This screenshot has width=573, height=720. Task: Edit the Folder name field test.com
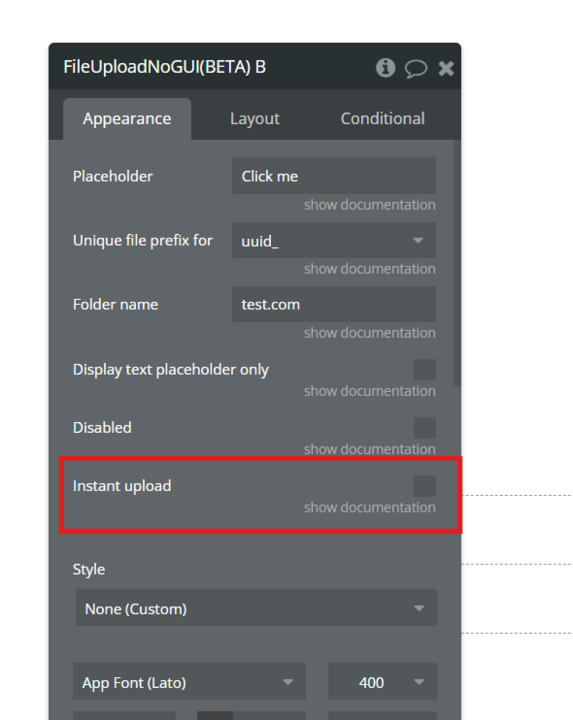click(x=334, y=304)
